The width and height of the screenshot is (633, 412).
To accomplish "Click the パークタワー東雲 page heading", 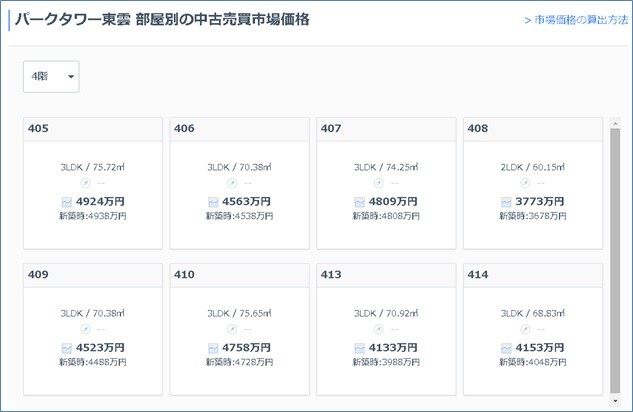I will [162, 20].
